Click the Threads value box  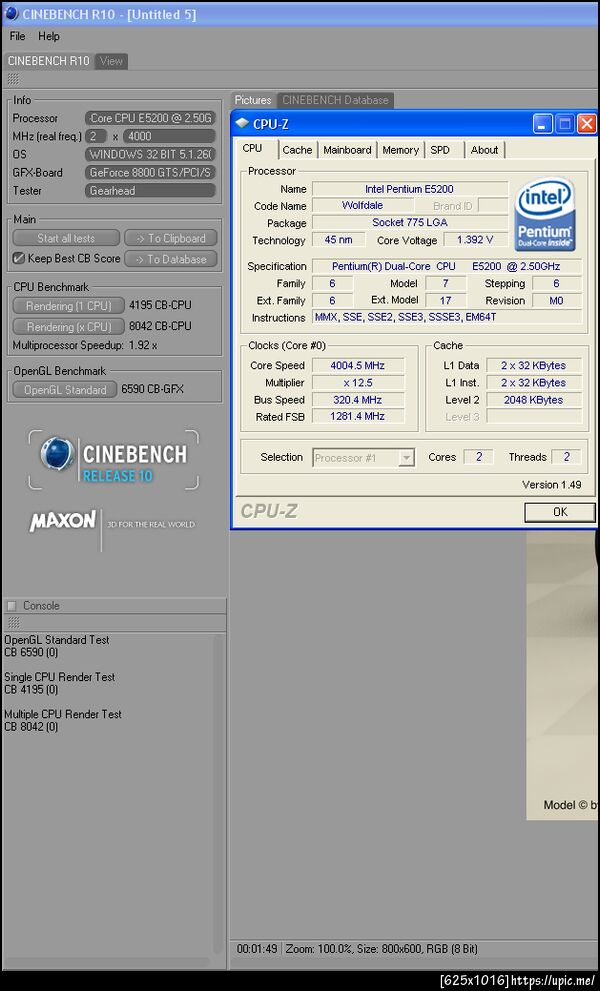coord(566,457)
